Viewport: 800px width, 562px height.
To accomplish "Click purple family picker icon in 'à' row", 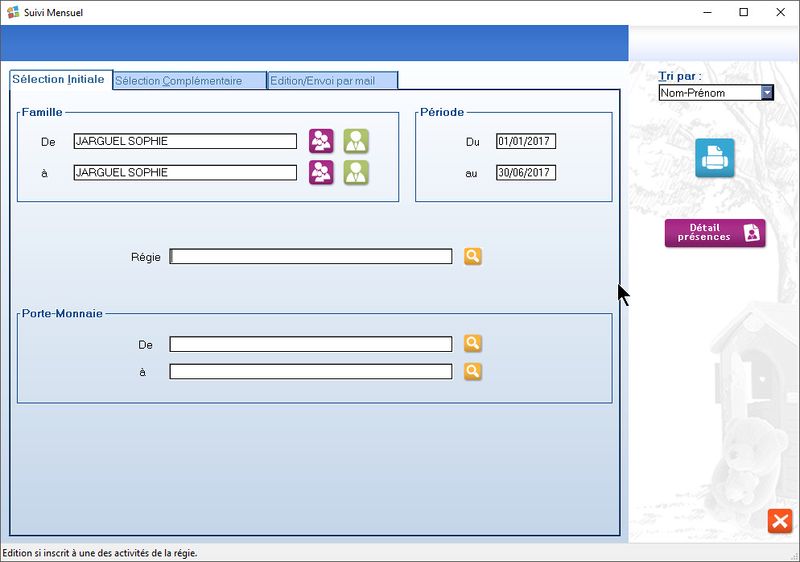I will coord(321,172).
